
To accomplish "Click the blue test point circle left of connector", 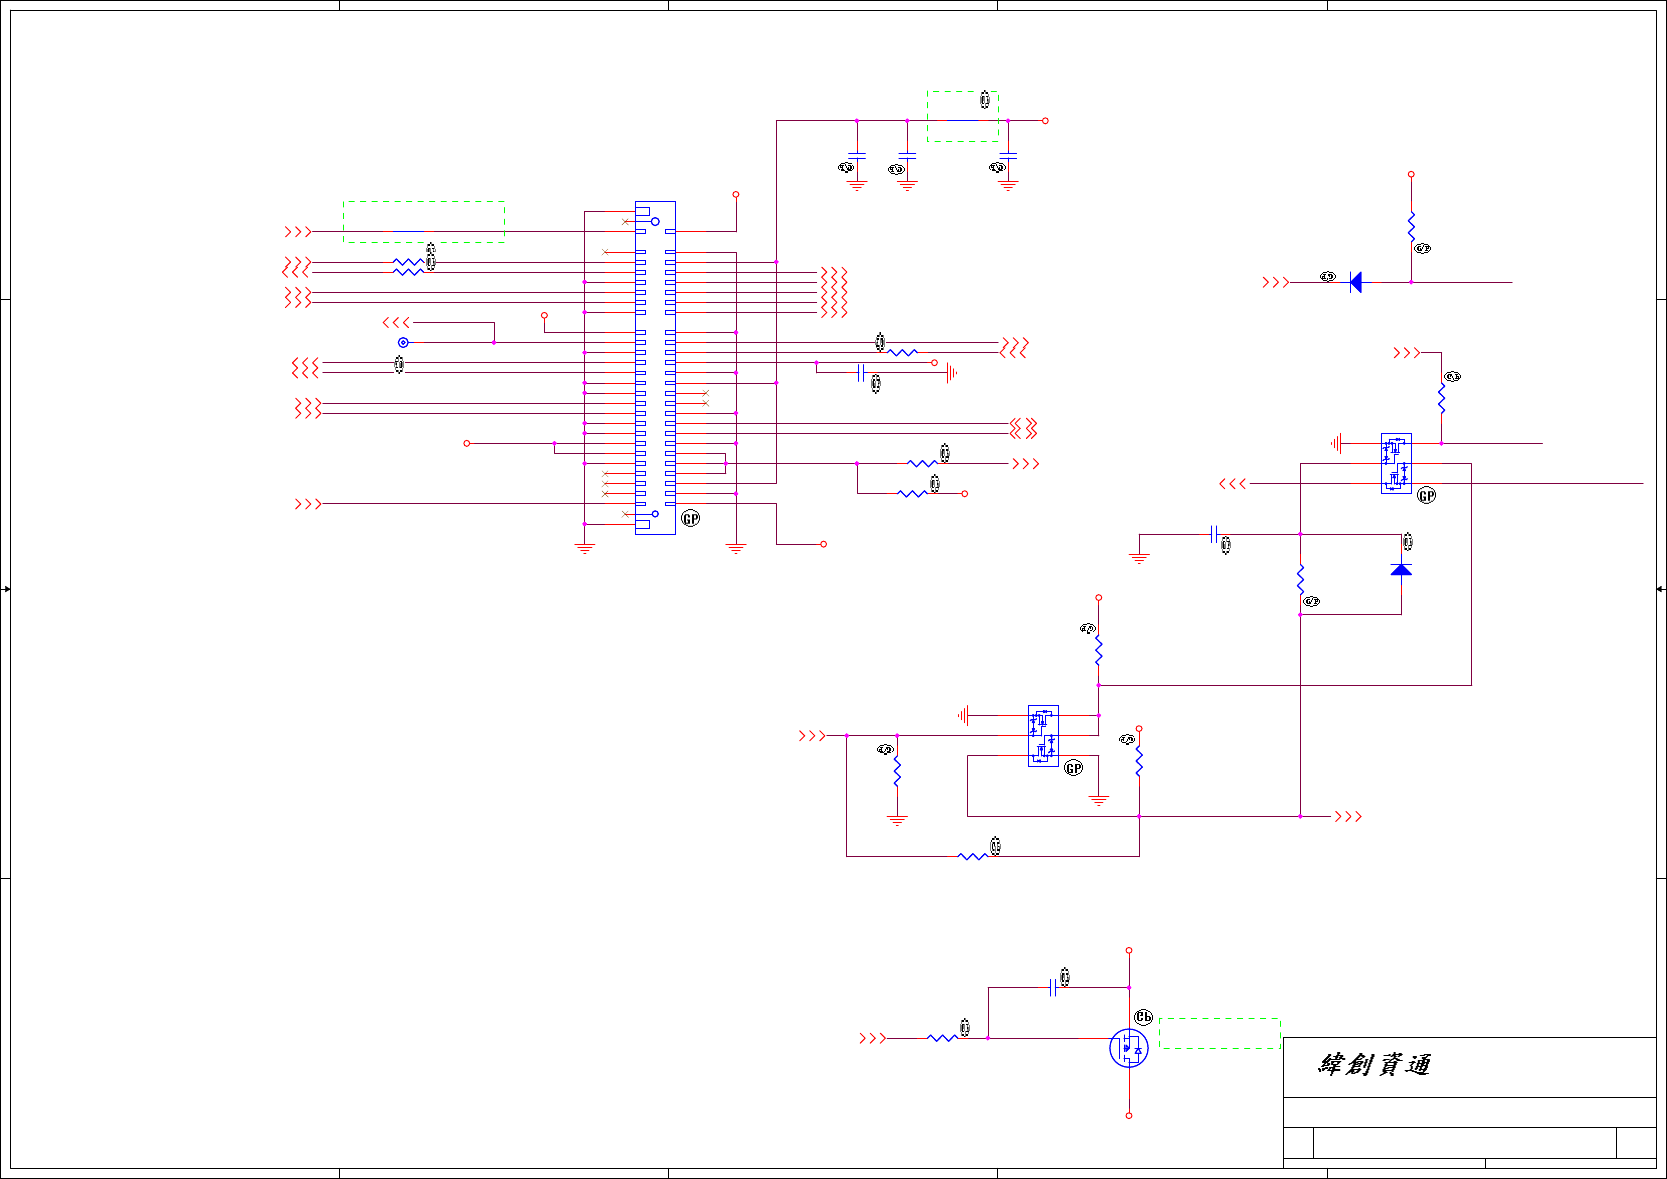I will (403, 342).
